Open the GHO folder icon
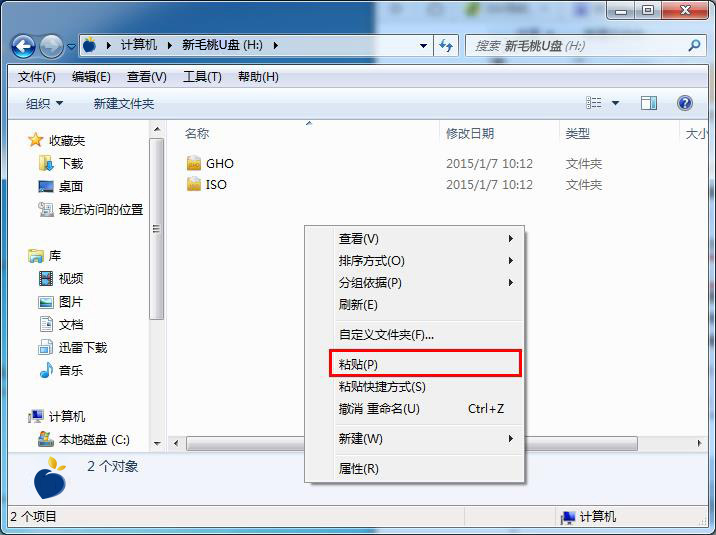This screenshot has height=535, width=716. [194, 163]
